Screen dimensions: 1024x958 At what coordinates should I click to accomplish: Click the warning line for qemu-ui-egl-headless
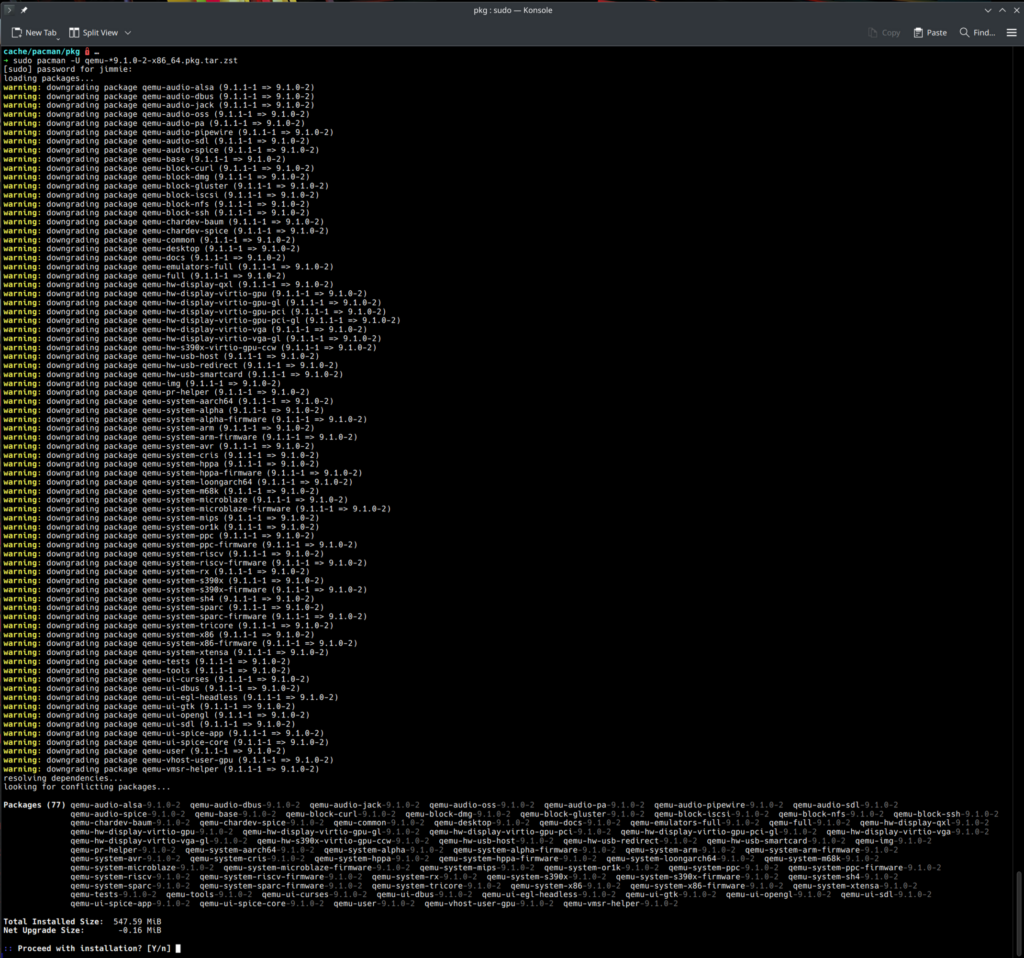[x=170, y=697]
